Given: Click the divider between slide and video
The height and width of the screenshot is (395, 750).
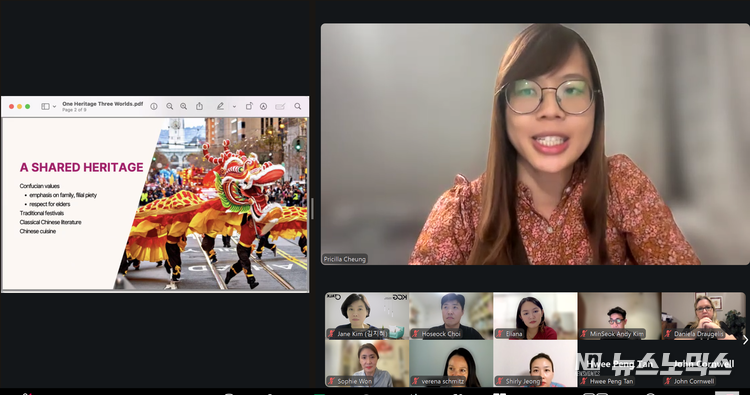Looking at the screenshot, I should coord(312,209).
